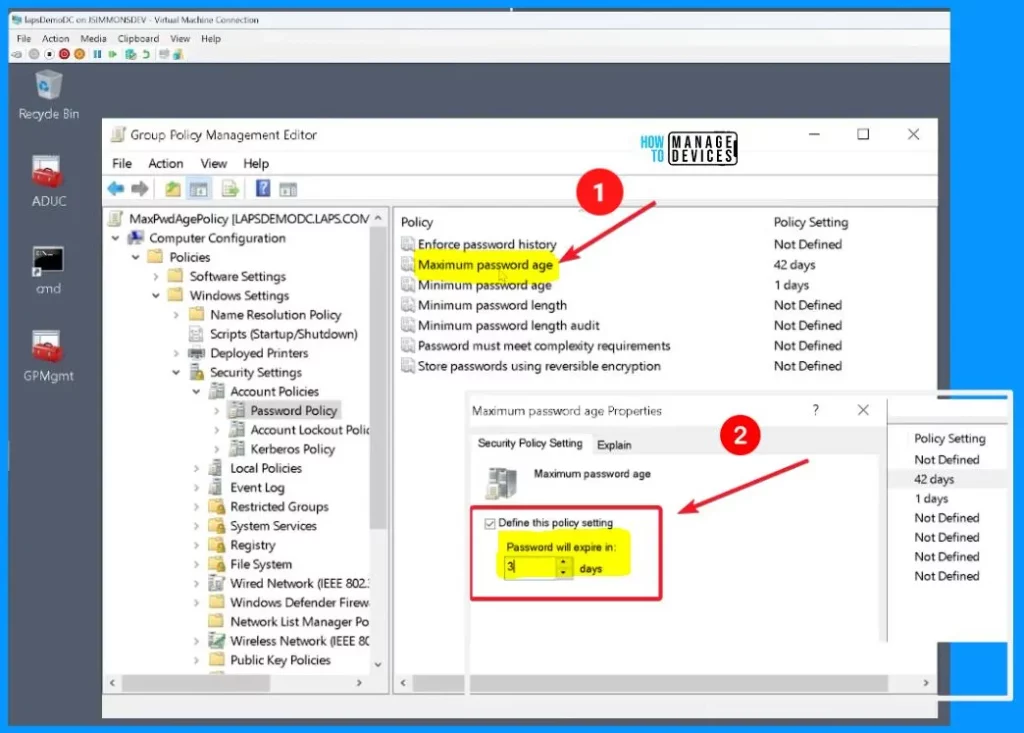The height and width of the screenshot is (733, 1024).
Task: Toggle Show/Hide Console Tree icon
Action: tap(199, 189)
